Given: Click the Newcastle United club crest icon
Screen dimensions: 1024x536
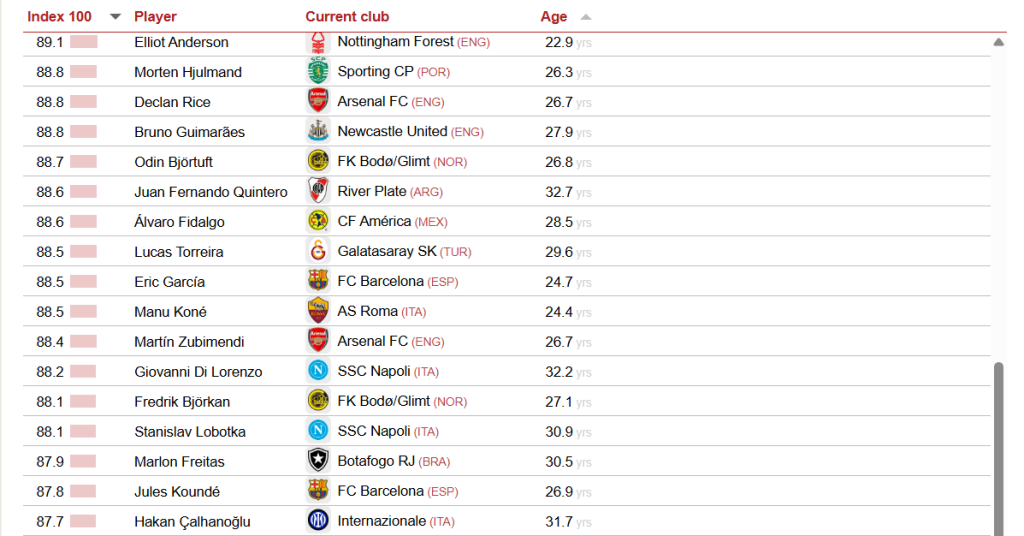Looking at the screenshot, I should point(318,132).
